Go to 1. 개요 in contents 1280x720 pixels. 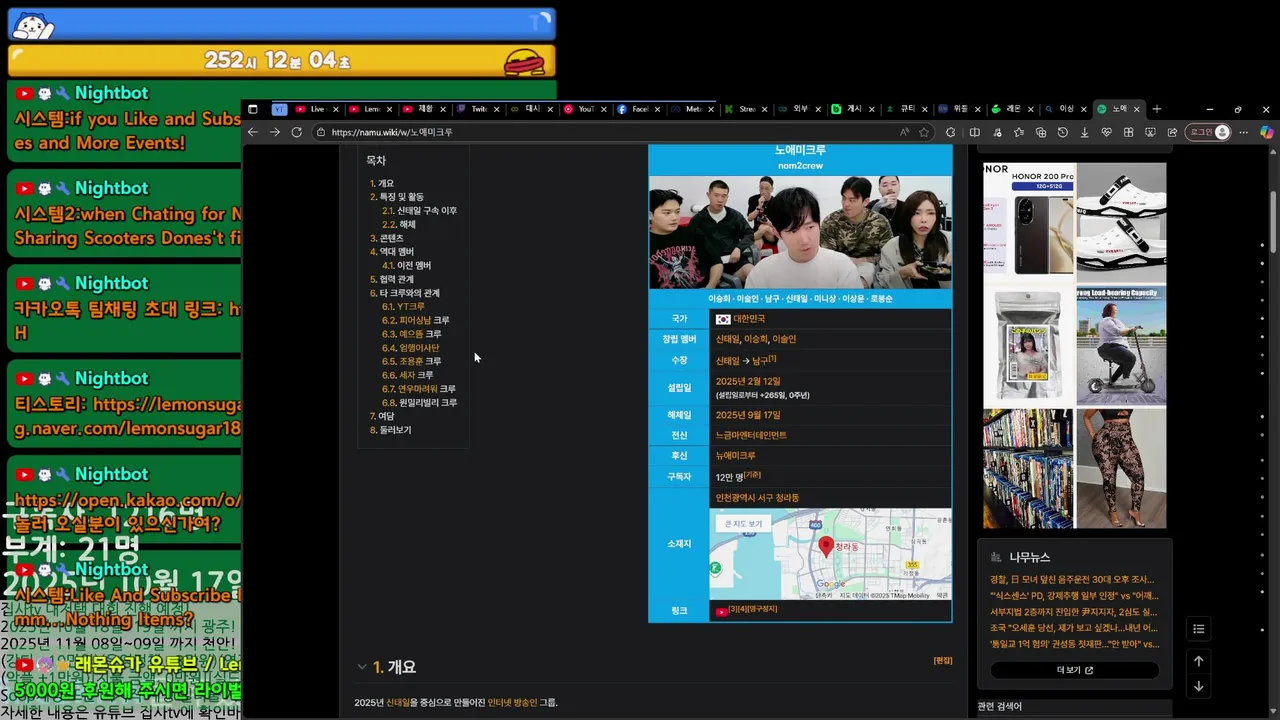(382, 184)
